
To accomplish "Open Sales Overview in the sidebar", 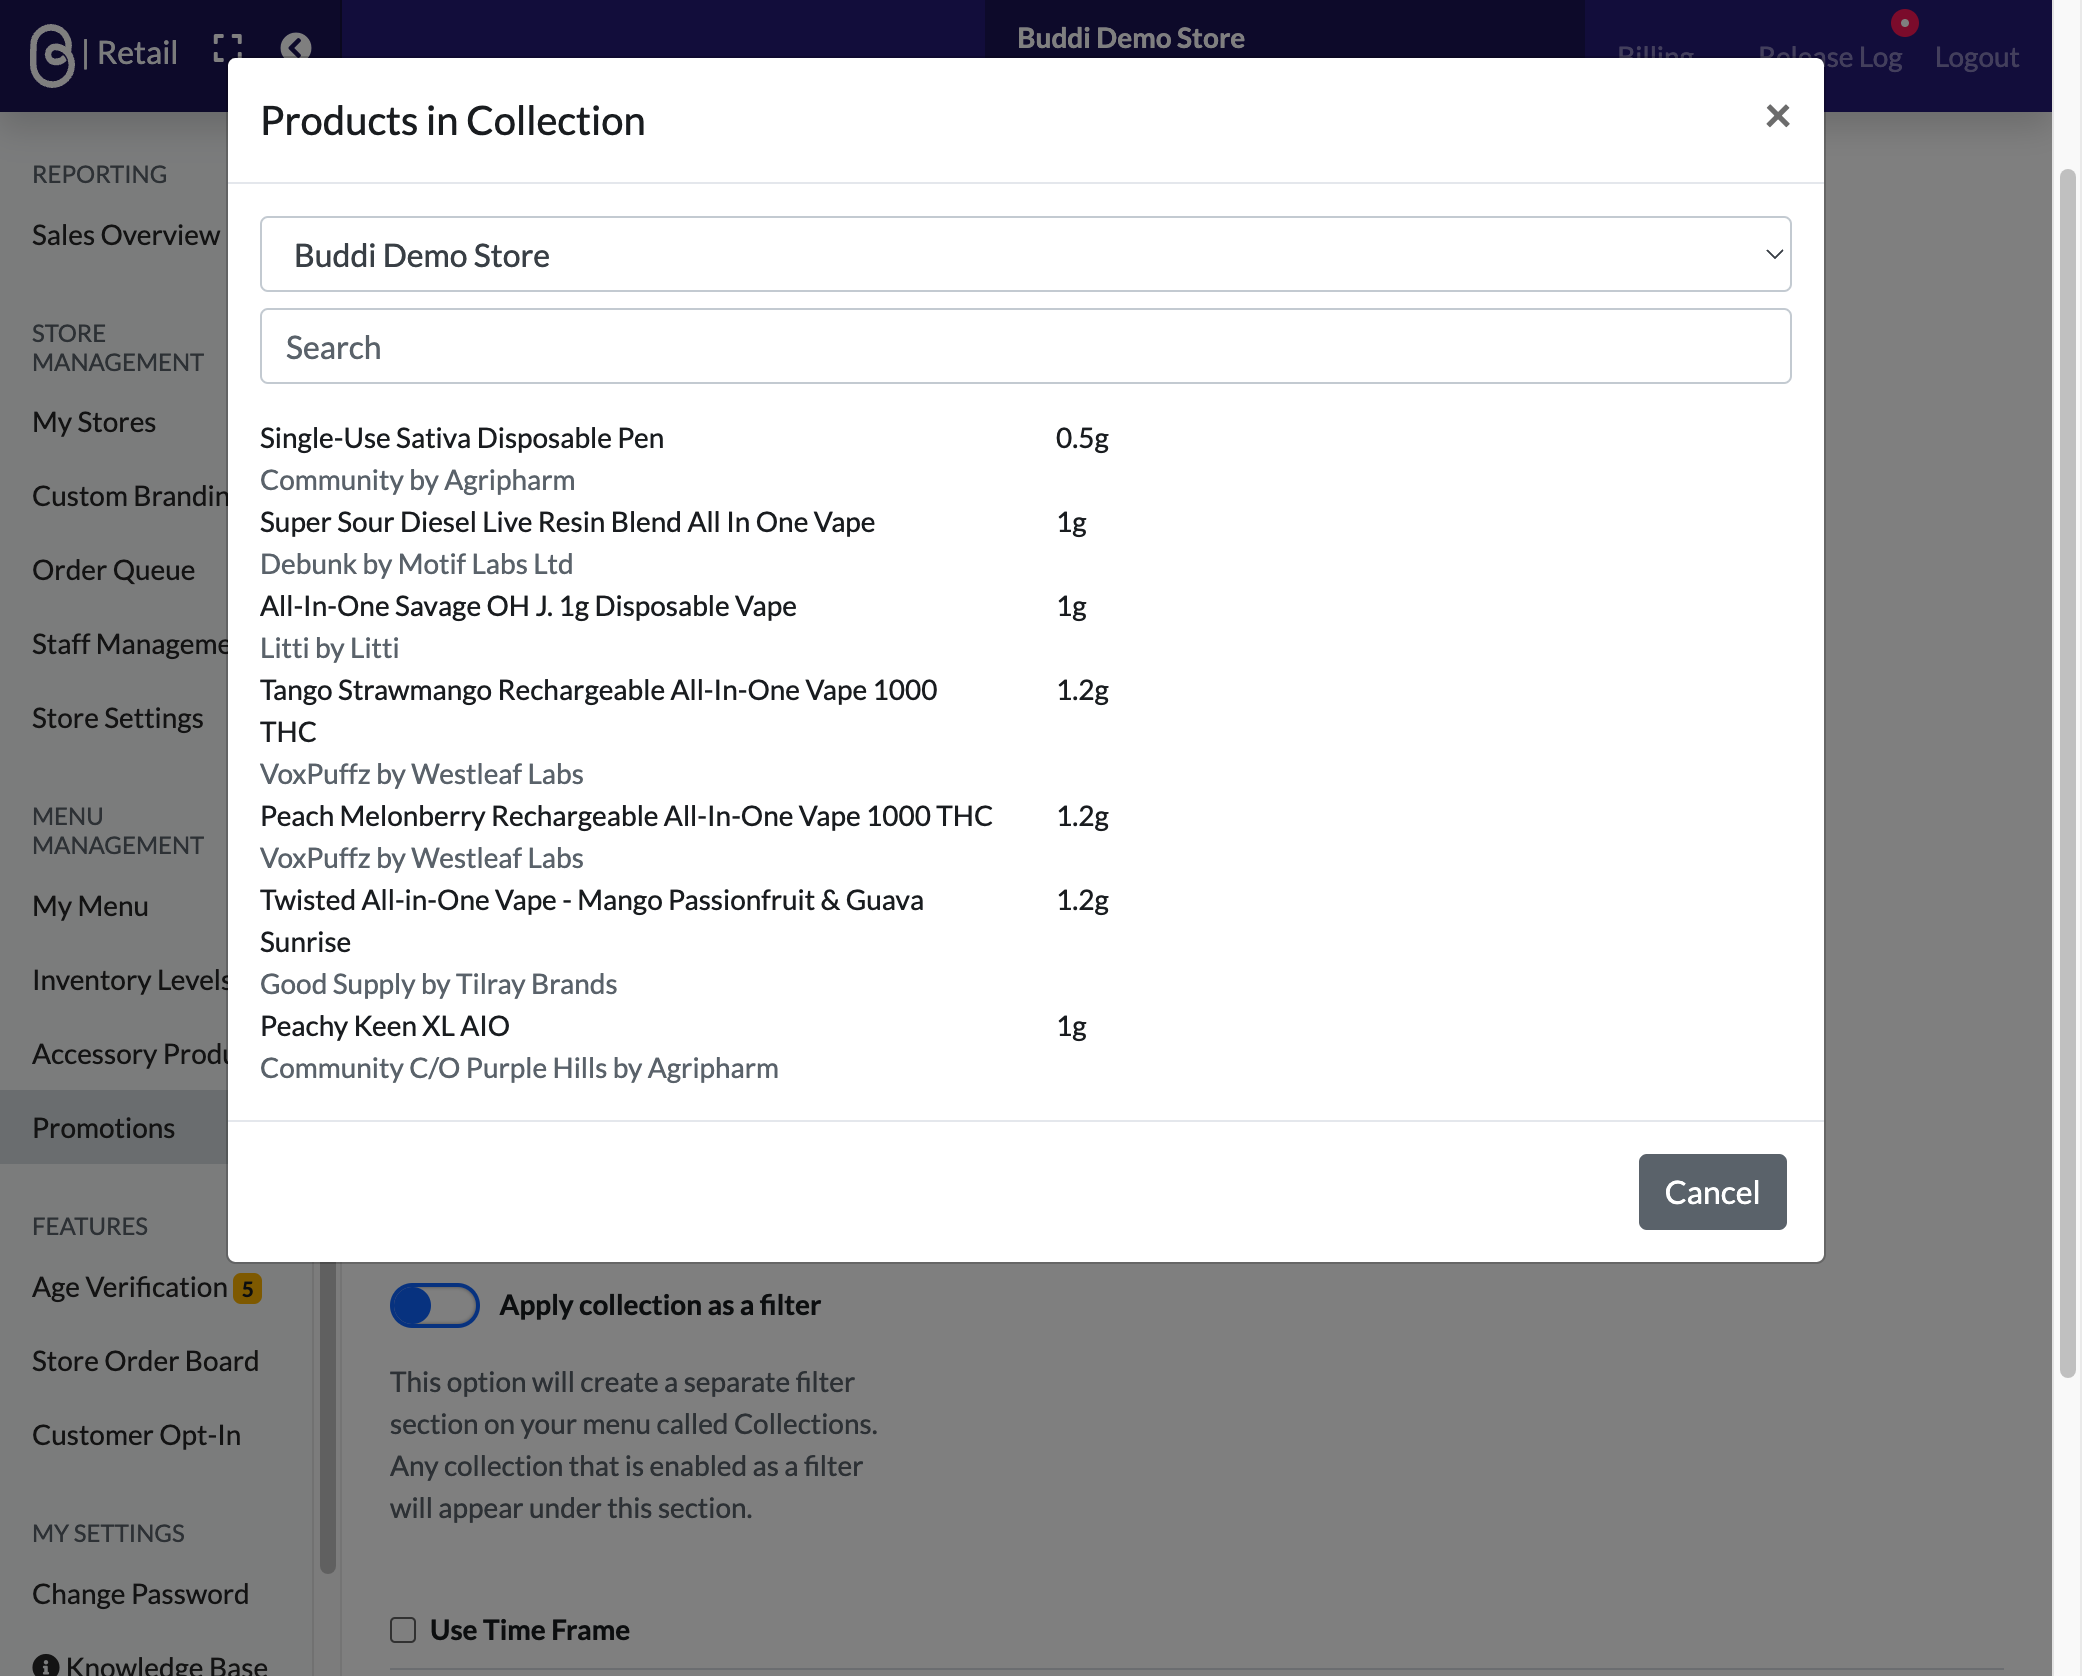I will (x=126, y=235).
